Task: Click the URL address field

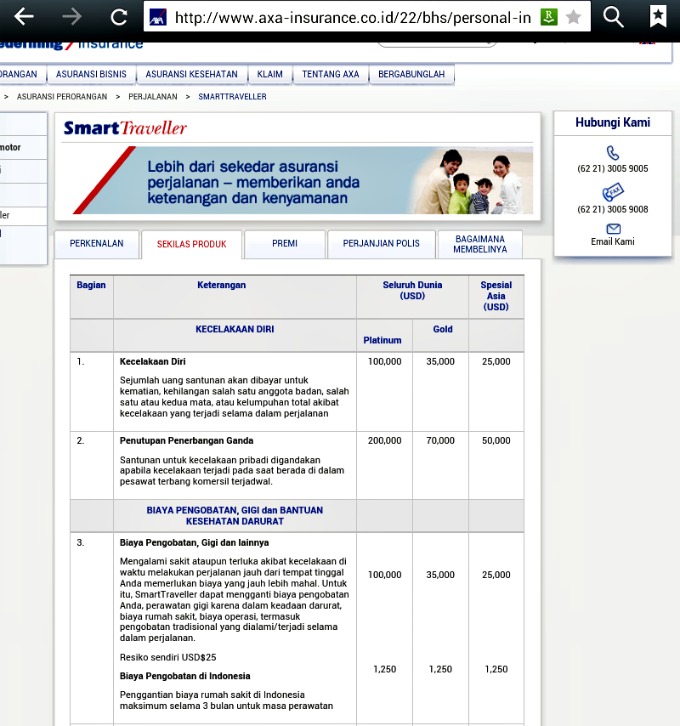Action: click(x=350, y=17)
